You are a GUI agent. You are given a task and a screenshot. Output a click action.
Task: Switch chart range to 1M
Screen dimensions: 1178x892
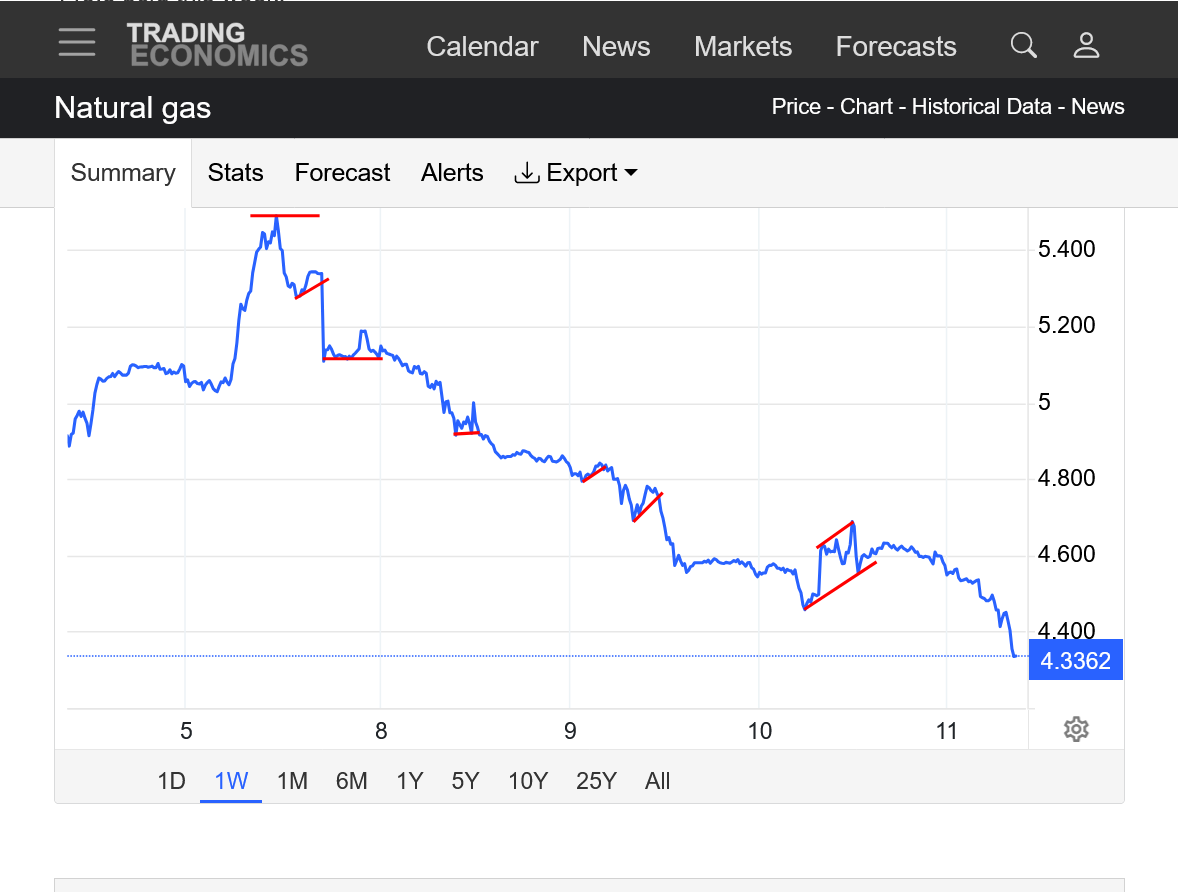point(292,781)
